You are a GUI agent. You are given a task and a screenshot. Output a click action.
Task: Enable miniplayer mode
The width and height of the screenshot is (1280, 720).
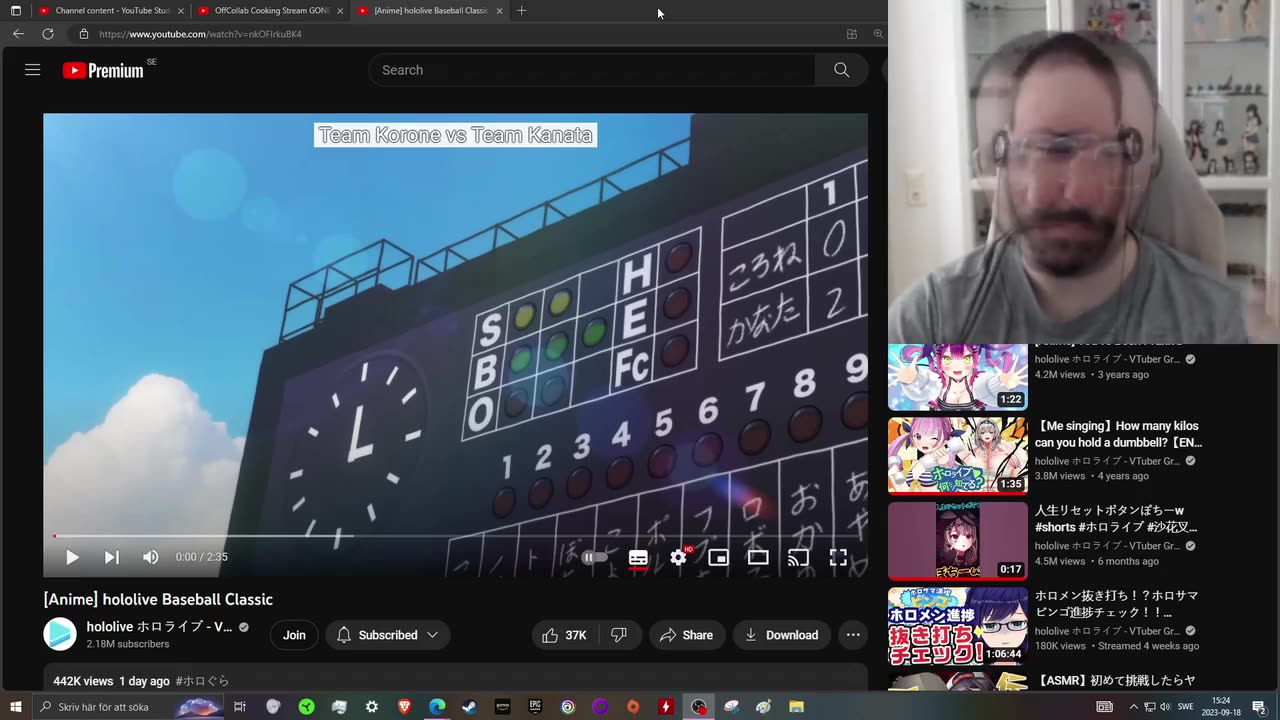click(718, 557)
